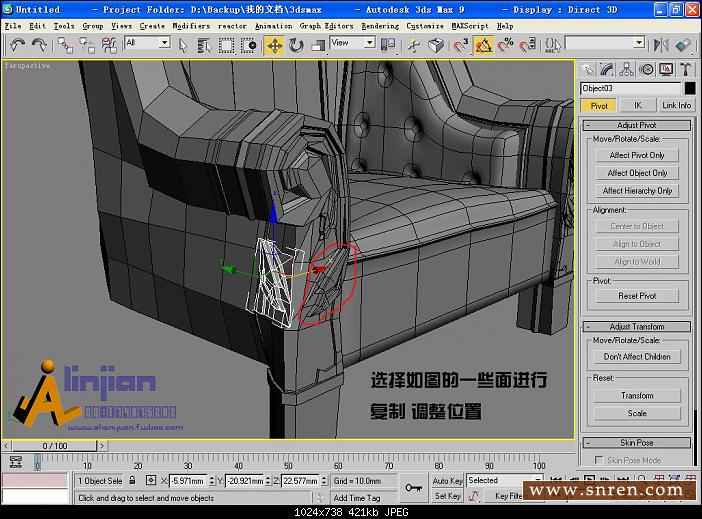Click Affect Hierarchy Only button
The width and height of the screenshot is (702, 519).
(x=637, y=191)
